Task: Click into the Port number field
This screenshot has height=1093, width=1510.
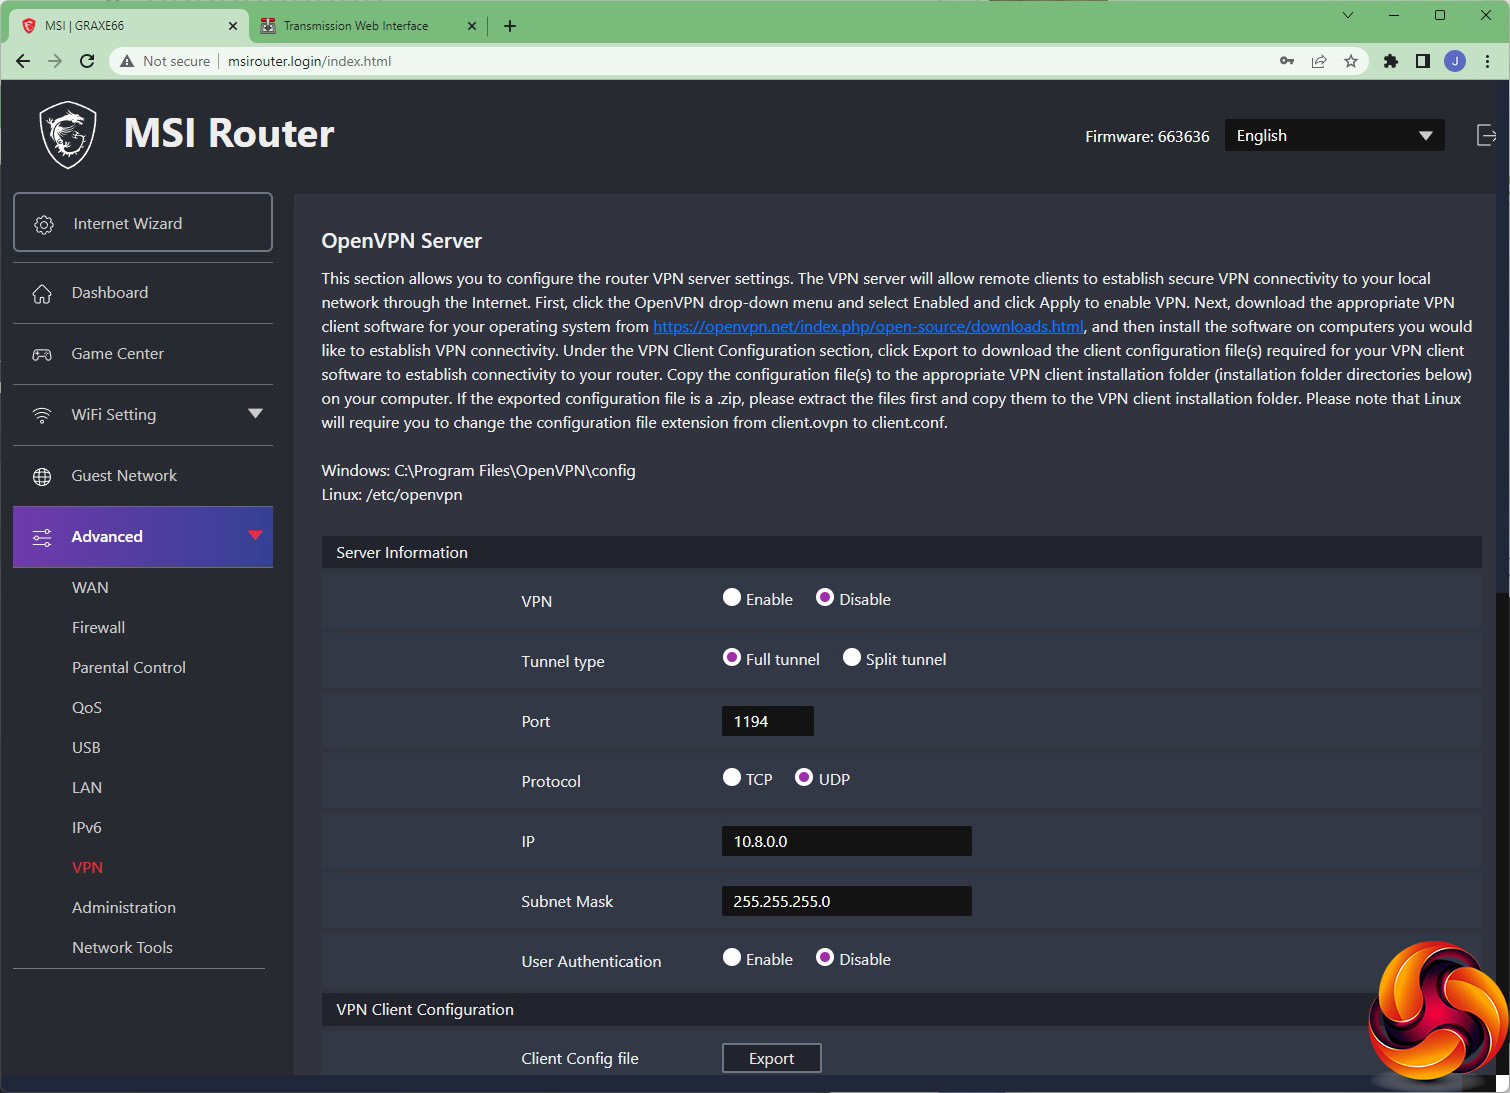Action: [767, 721]
